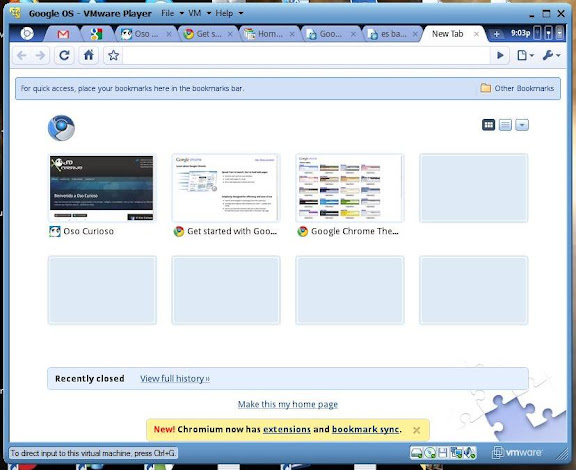
Task: Switch to the Google pinned tab
Action: click(x=96, y=34)
